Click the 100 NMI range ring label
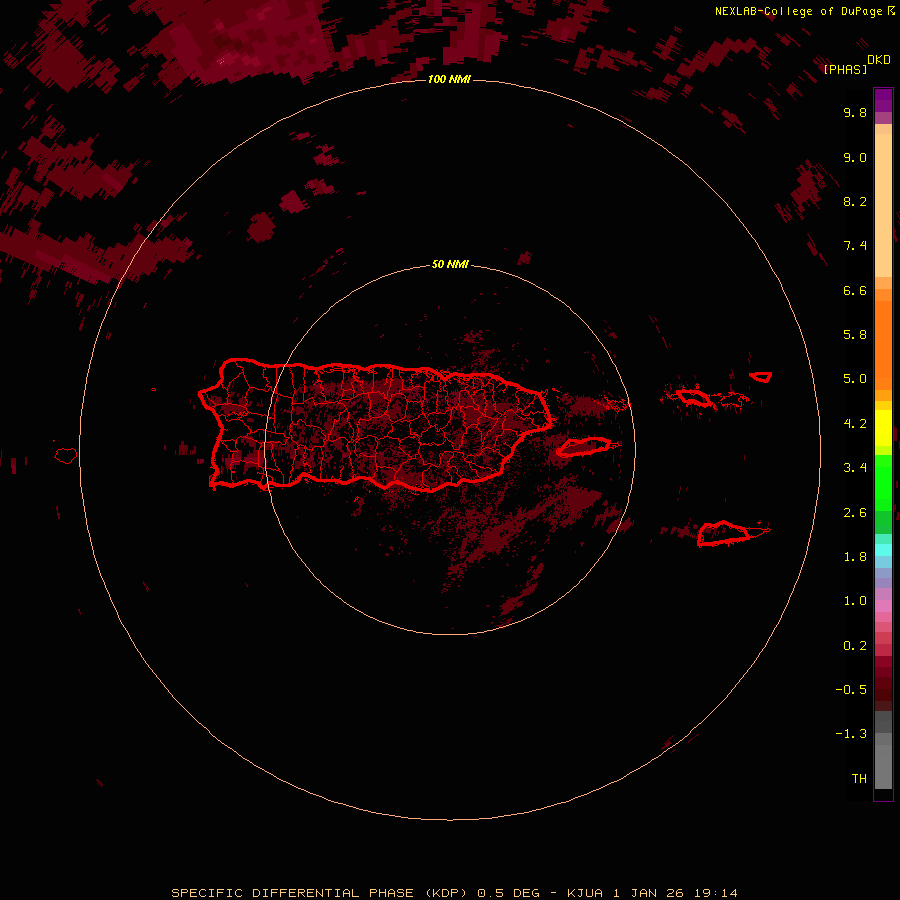This screenshot has height=900, width=900. pos(449,79)
